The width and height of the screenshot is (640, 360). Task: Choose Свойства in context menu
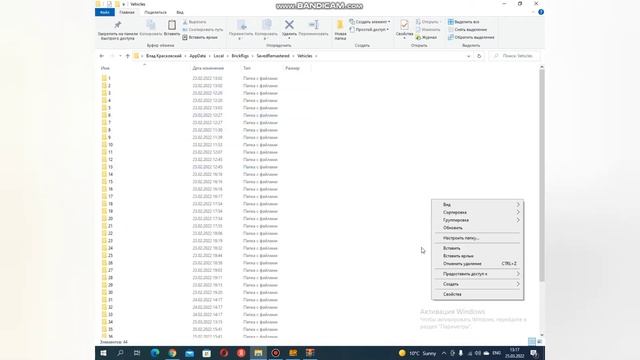478,294
